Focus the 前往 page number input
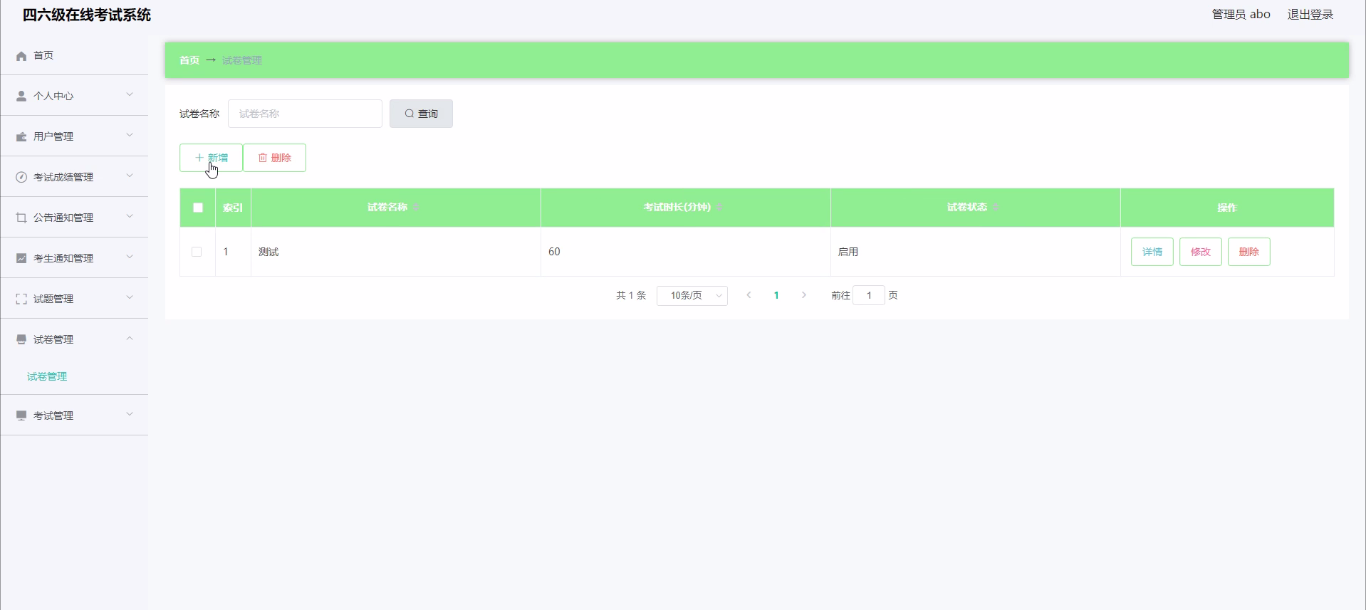 pyautogui.click(x=869, y=296)
